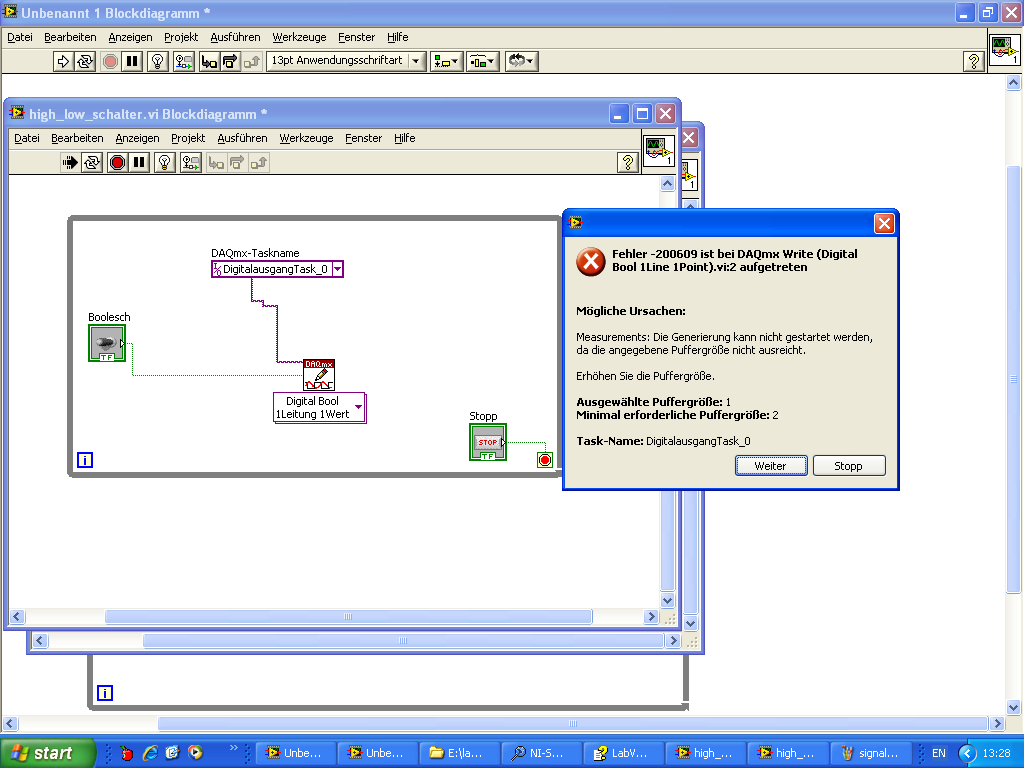
Task: Click Run Continuously in Unbenannt 1 toolbar
Action: pyautogui.click(x=85, y=61)
